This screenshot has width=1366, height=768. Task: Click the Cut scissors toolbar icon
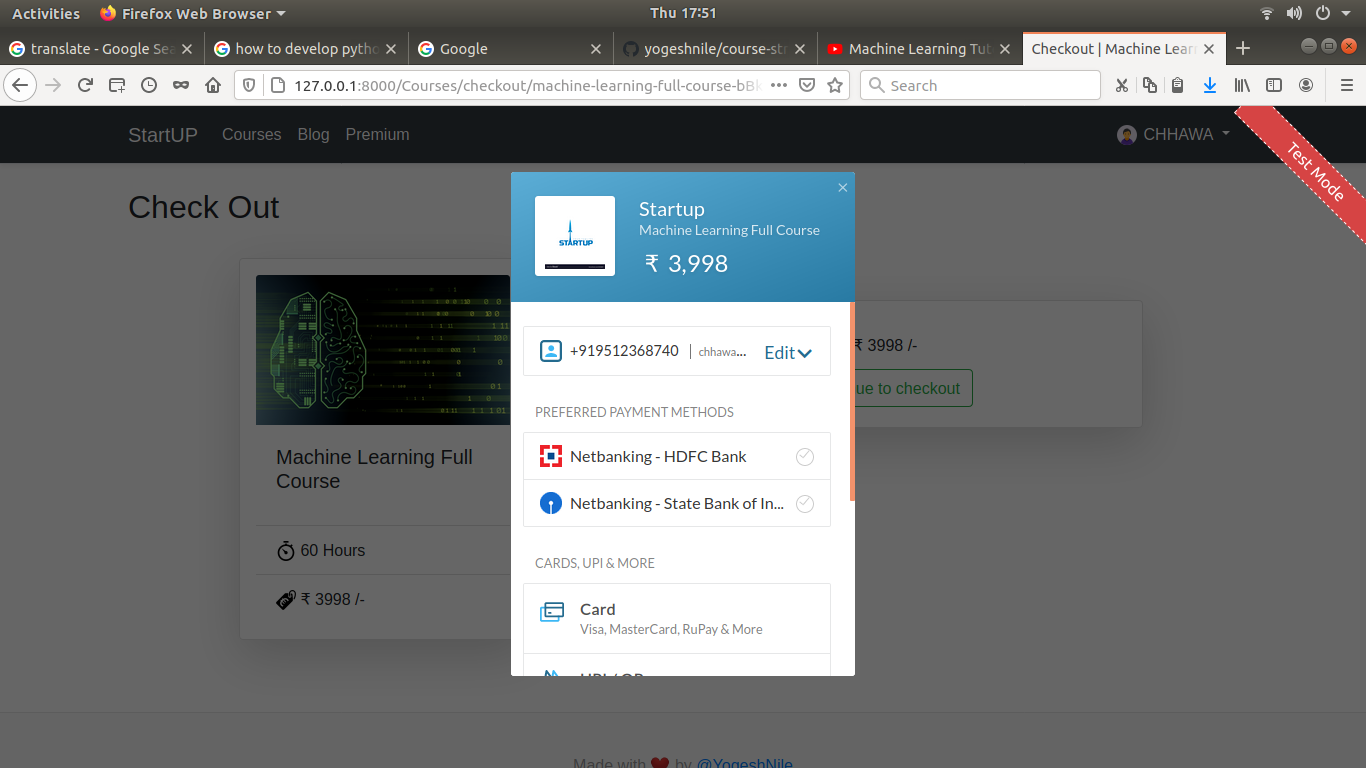1122,85
